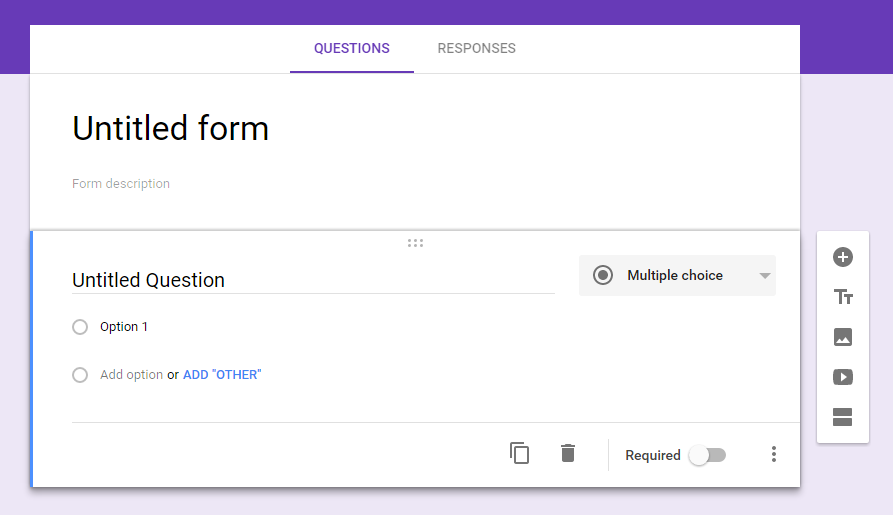Image resolution: width=893 pixels, height=515 pixels.
Task: Add a video from the sidebar
Action: point(842,377)
